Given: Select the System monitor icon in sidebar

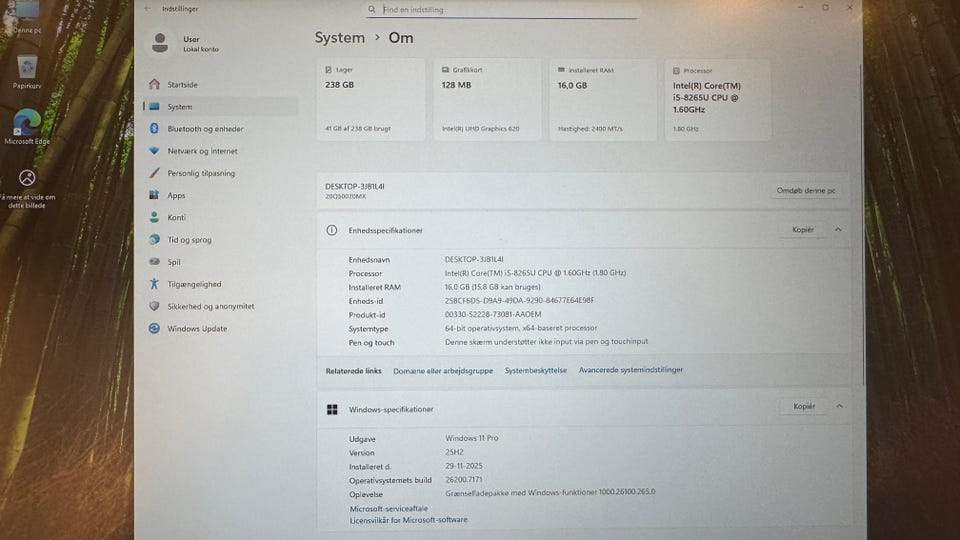Looking at the screenshot, I should pyautogui.click(x=154, y=107).
